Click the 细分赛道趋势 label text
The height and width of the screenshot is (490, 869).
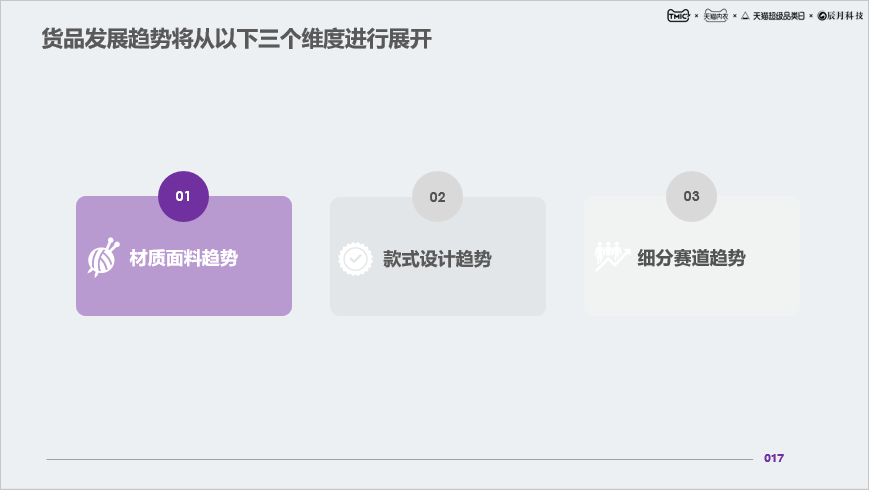691,258
